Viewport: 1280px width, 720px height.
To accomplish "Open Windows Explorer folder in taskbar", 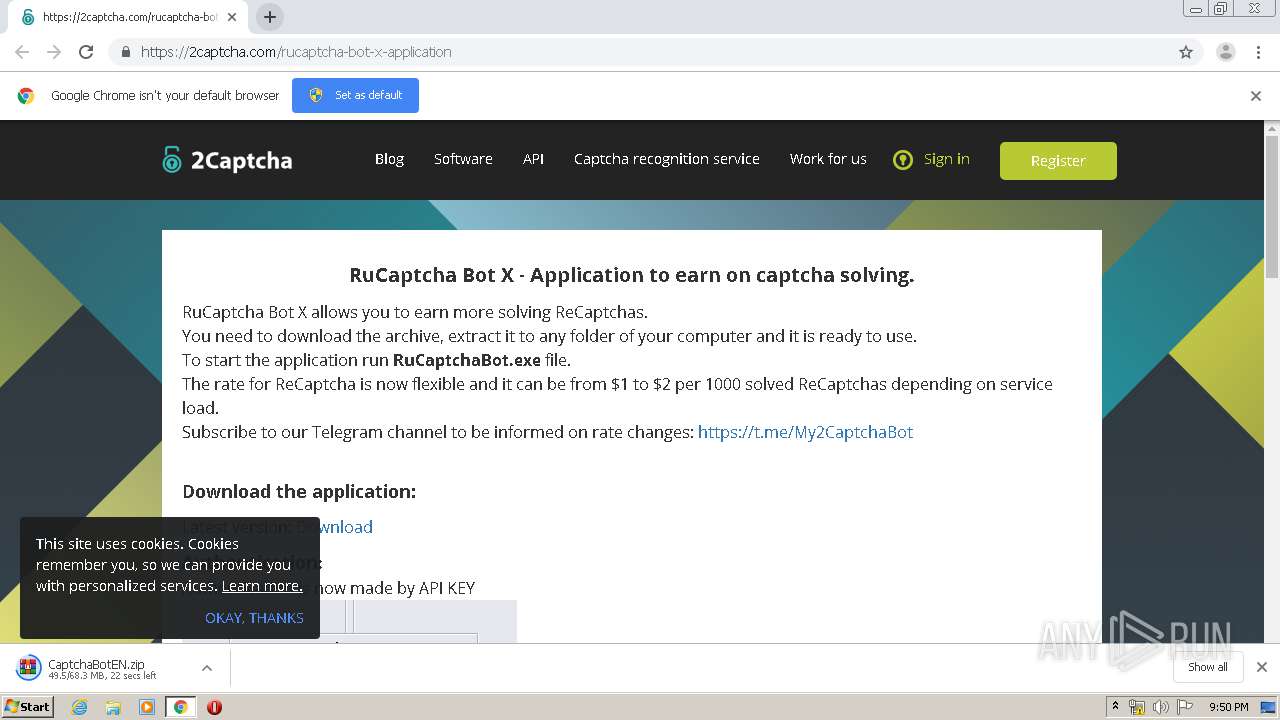I will [113, 707].
